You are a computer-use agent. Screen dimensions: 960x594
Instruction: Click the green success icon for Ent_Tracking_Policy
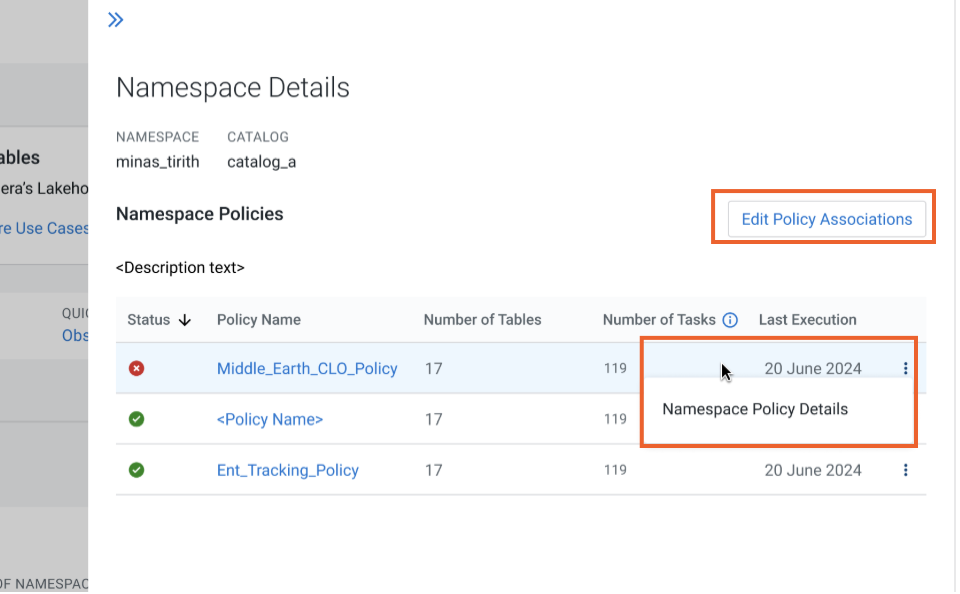pos(136,470)
